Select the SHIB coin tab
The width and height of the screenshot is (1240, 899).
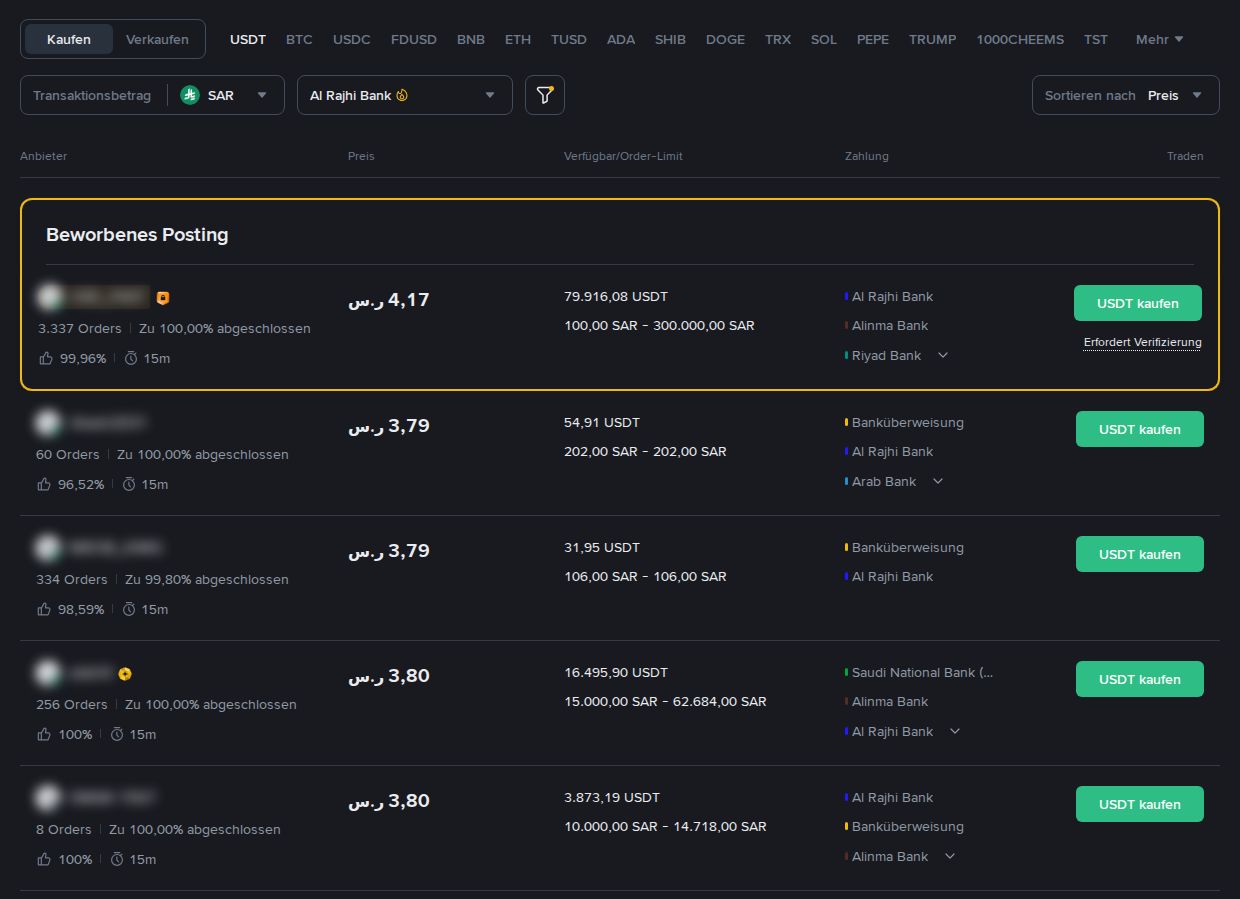click(x=670, y=39)
